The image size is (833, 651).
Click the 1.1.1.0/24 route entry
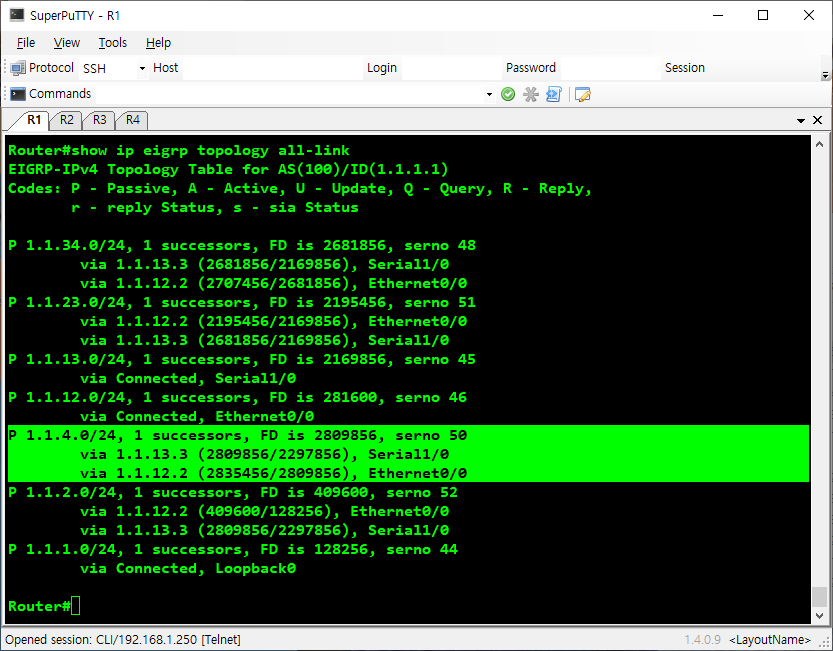click(233, 549)
